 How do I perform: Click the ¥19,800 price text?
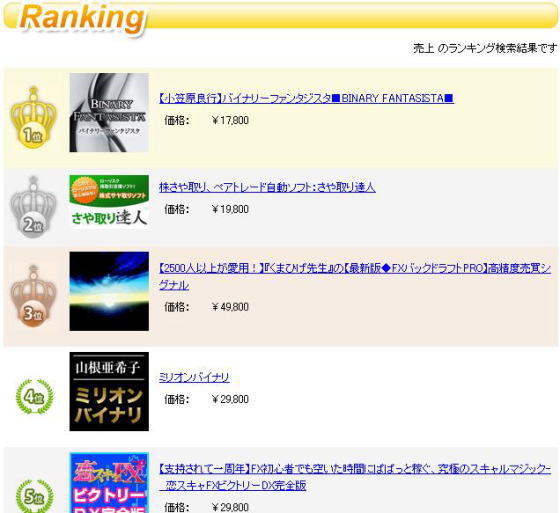[x=230, y=209]
